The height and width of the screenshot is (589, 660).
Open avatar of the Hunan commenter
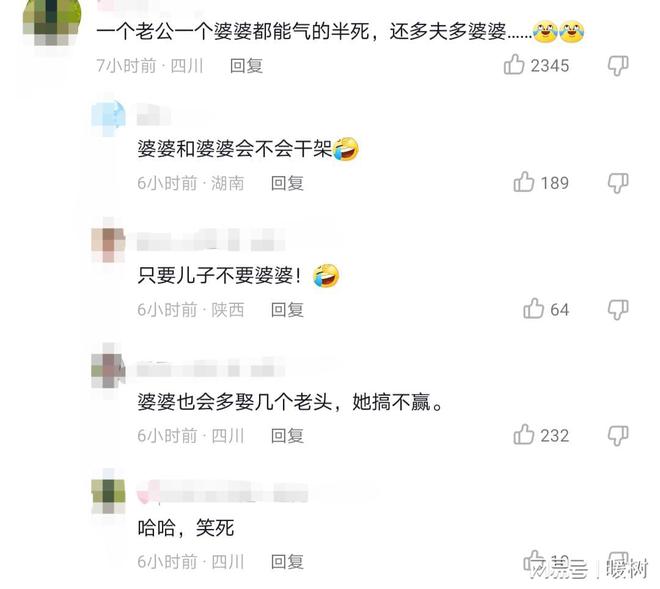pyautogui.click(x=108, y=117)
